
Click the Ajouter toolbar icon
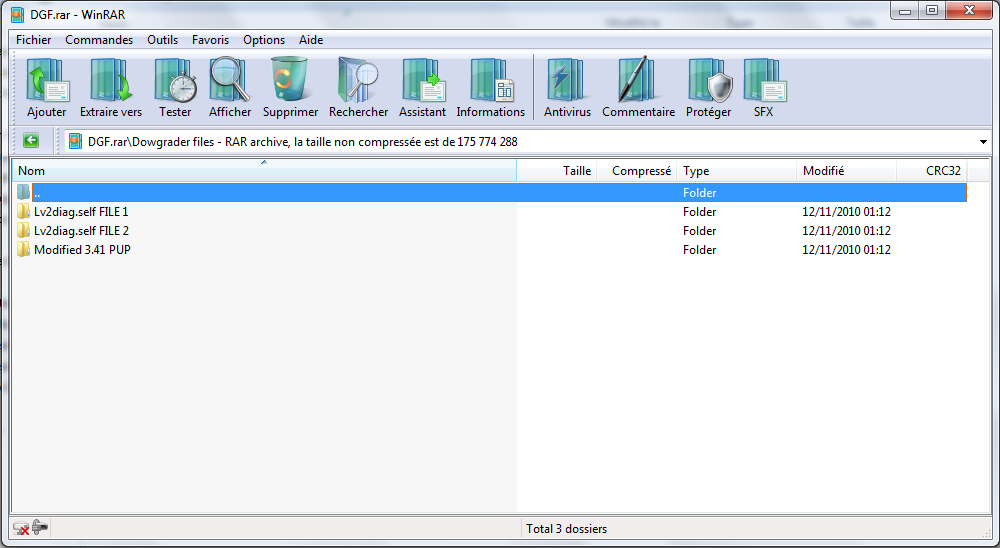point(47,87)
